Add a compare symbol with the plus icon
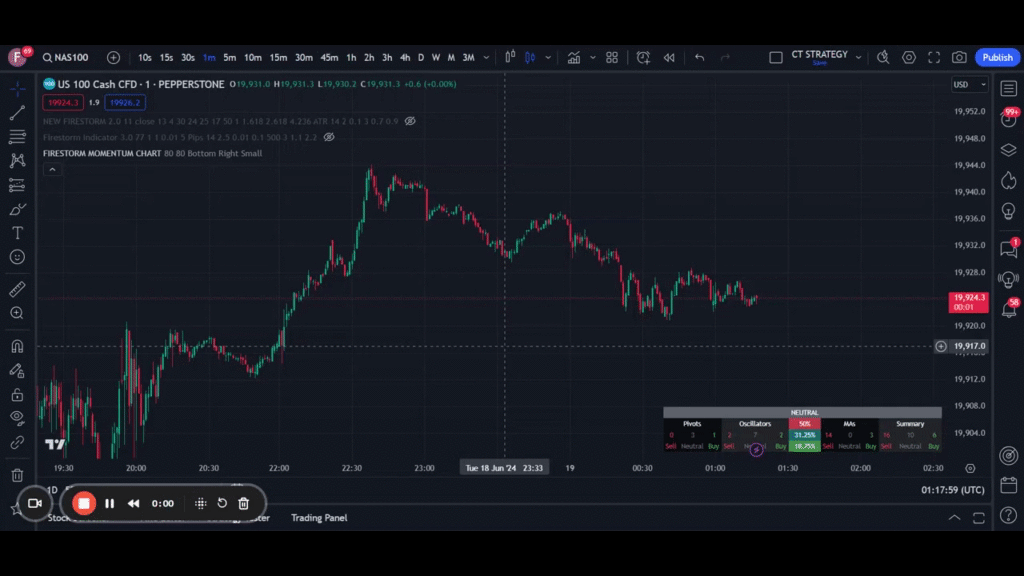This screenshot has width=1024, height=576. click(113, 57)
